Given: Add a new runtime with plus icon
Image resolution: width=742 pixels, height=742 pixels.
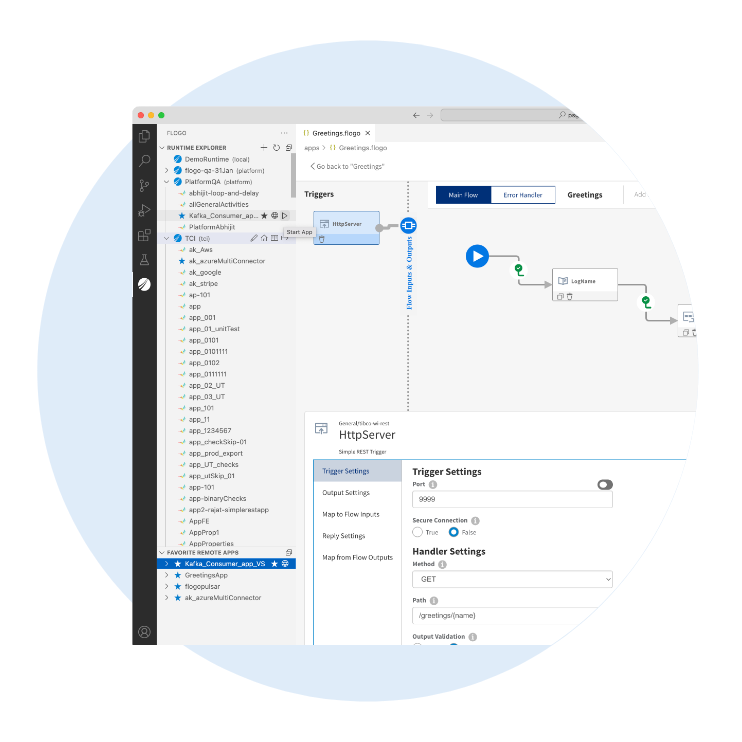Looking at the screenshot, I should click(263, 147).
